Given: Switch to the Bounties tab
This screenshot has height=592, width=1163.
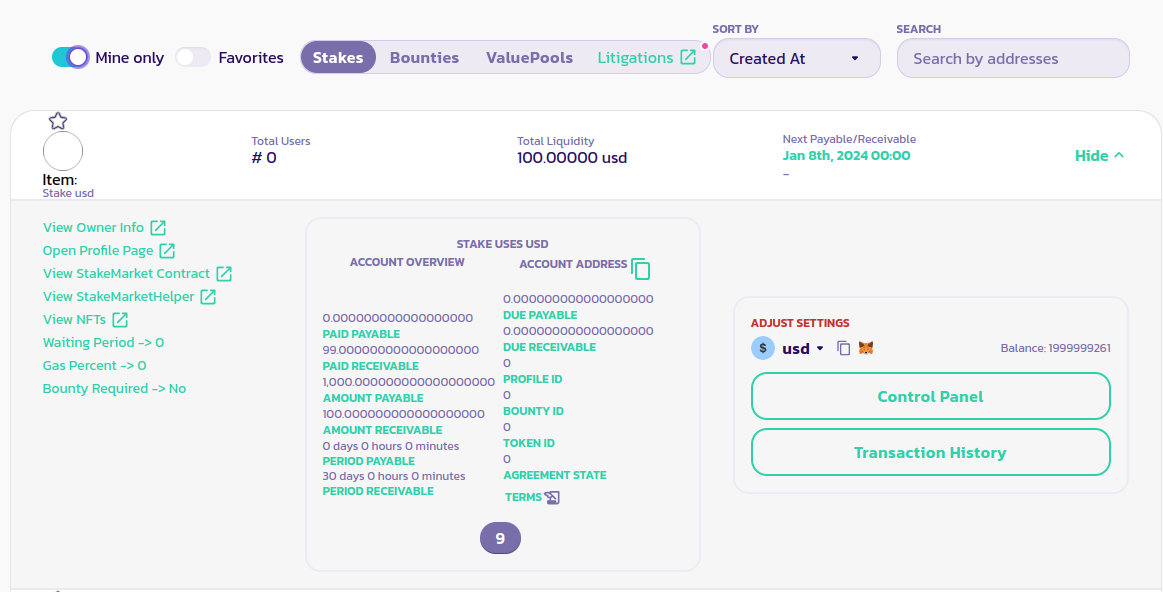Looking at the screenshot, I should 424,57.
